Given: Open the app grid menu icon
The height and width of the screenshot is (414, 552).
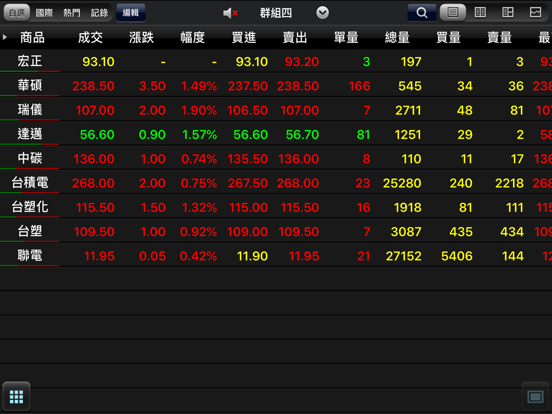Looking at the screenshot, I should tap(16, 396).
